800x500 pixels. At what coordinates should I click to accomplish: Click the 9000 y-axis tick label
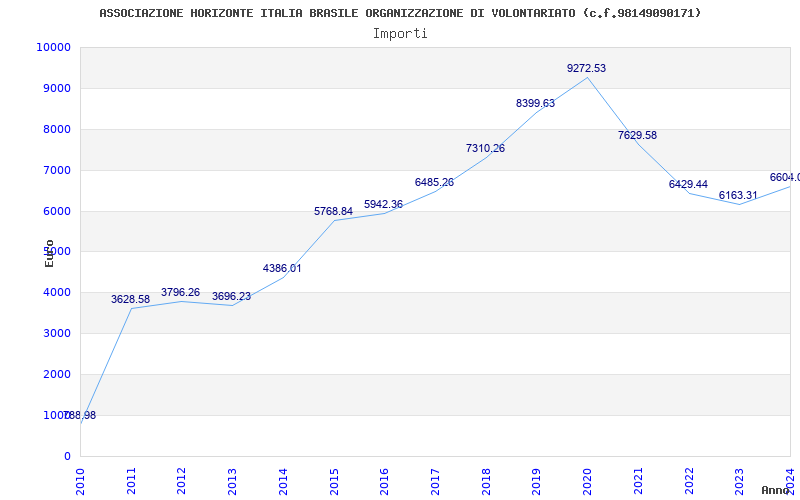click(57, 89)
